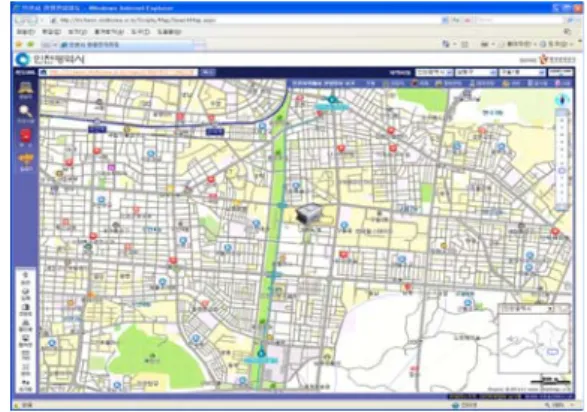Click the magnifying glass search icon in sidebar
Viewport: 587px width, 412px height.
point(25,112)
